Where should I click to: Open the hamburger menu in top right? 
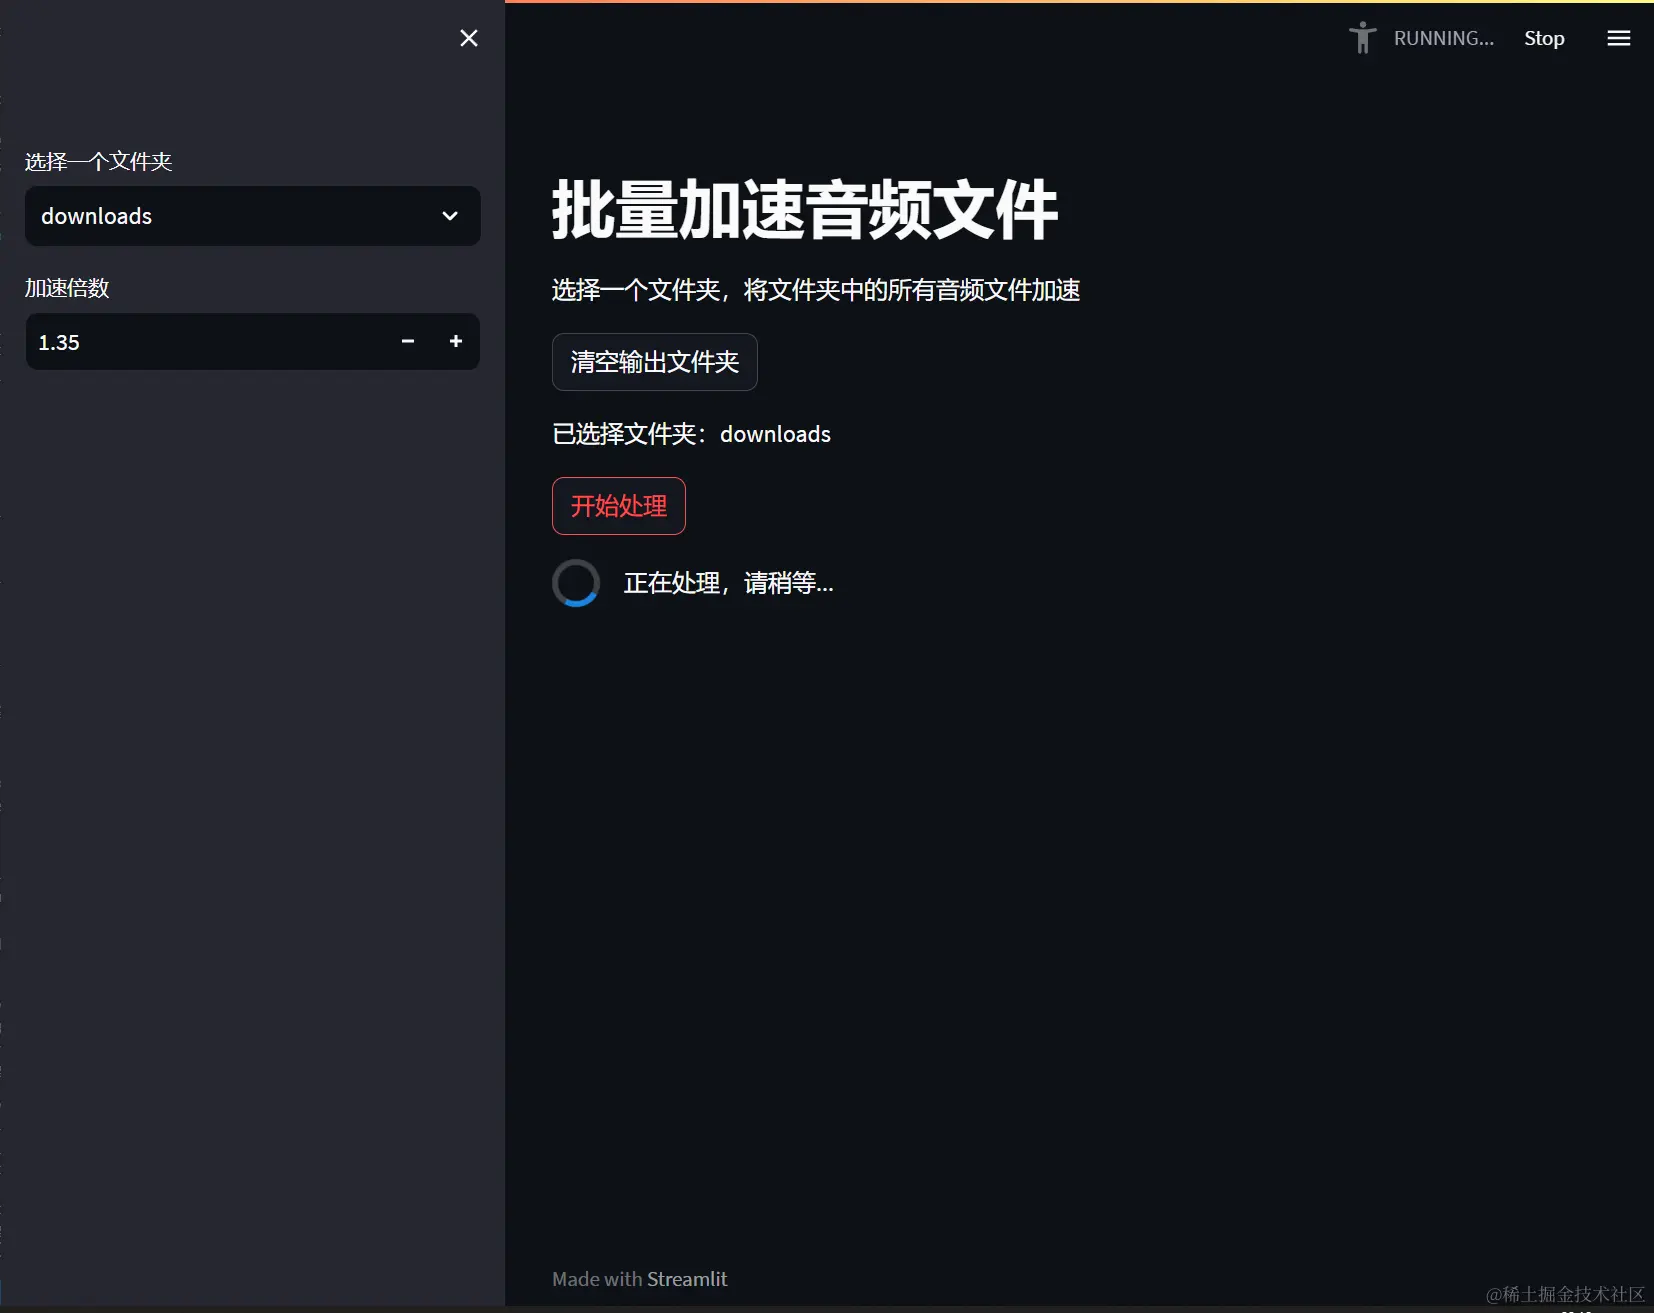click(x=1619, y=38)
